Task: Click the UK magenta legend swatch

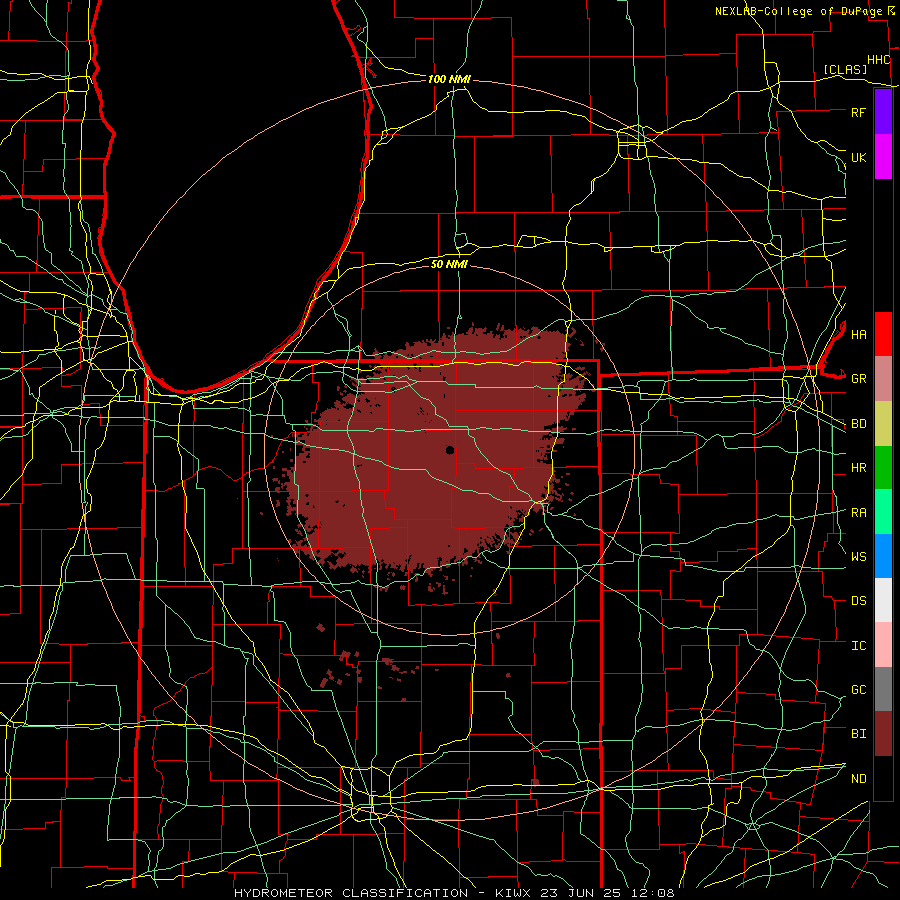Action: pos(883,157)
